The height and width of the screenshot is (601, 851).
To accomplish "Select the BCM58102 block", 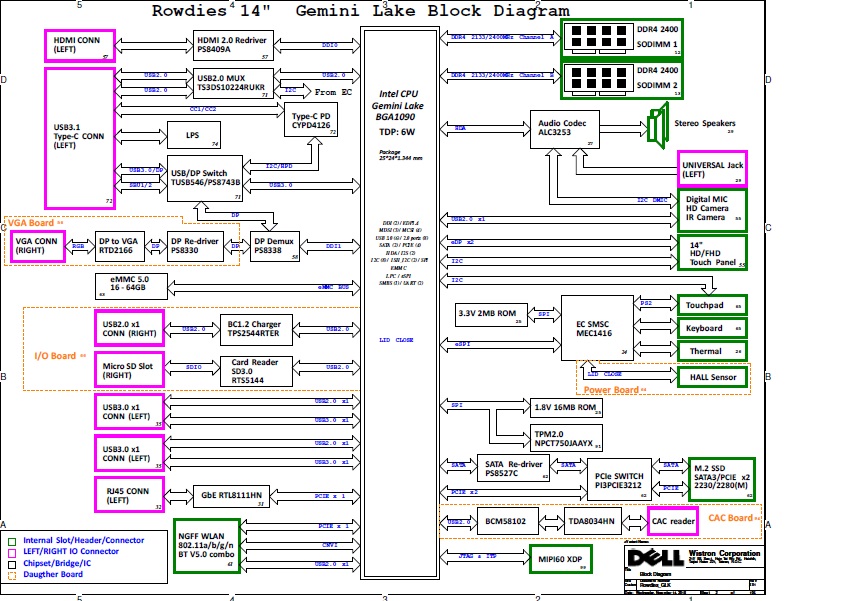I will [x=507, y=521].
